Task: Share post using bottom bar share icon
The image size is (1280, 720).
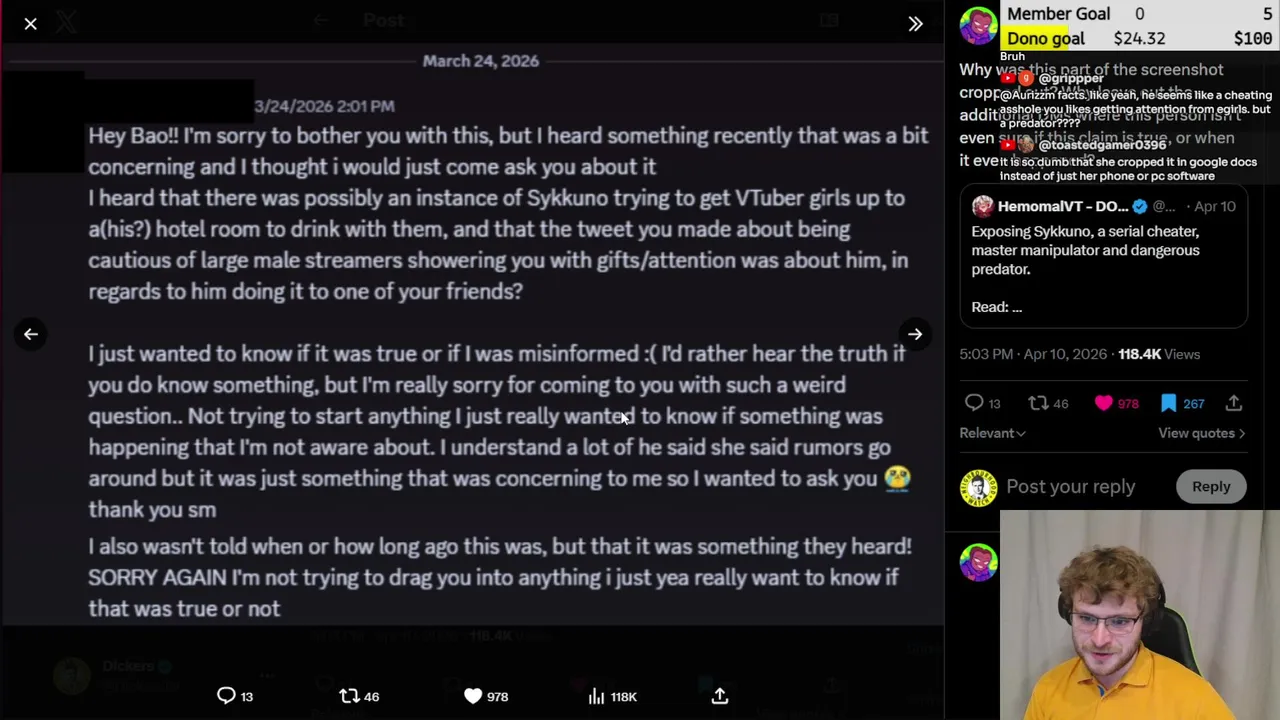Action: [x=720, y=696]
